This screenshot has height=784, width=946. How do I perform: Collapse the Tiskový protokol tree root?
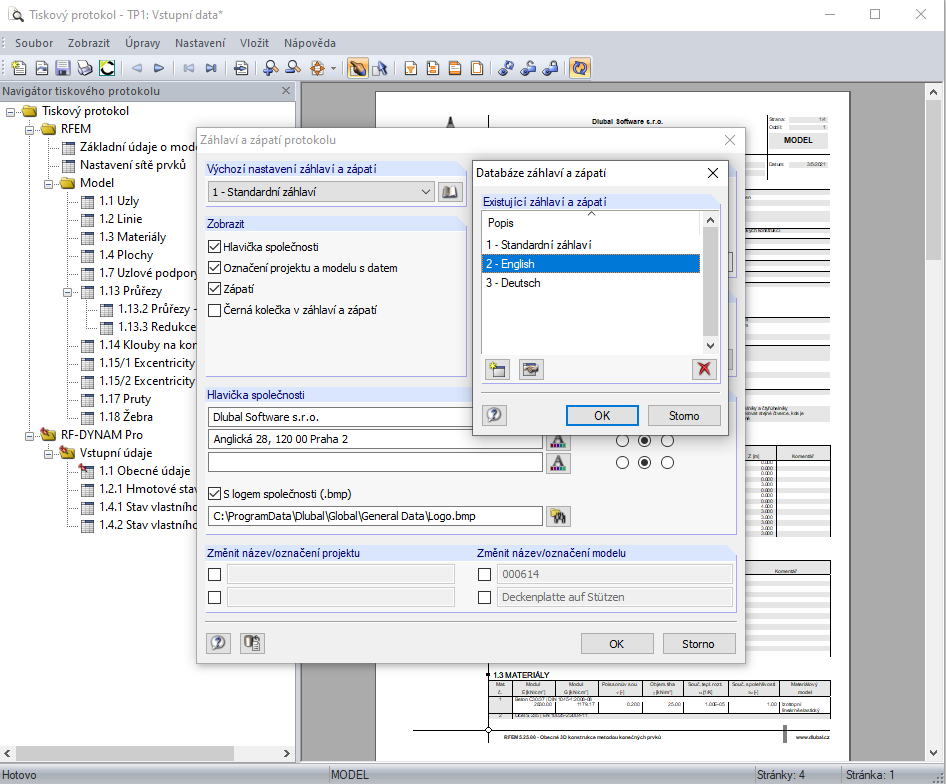pos(10,112)
